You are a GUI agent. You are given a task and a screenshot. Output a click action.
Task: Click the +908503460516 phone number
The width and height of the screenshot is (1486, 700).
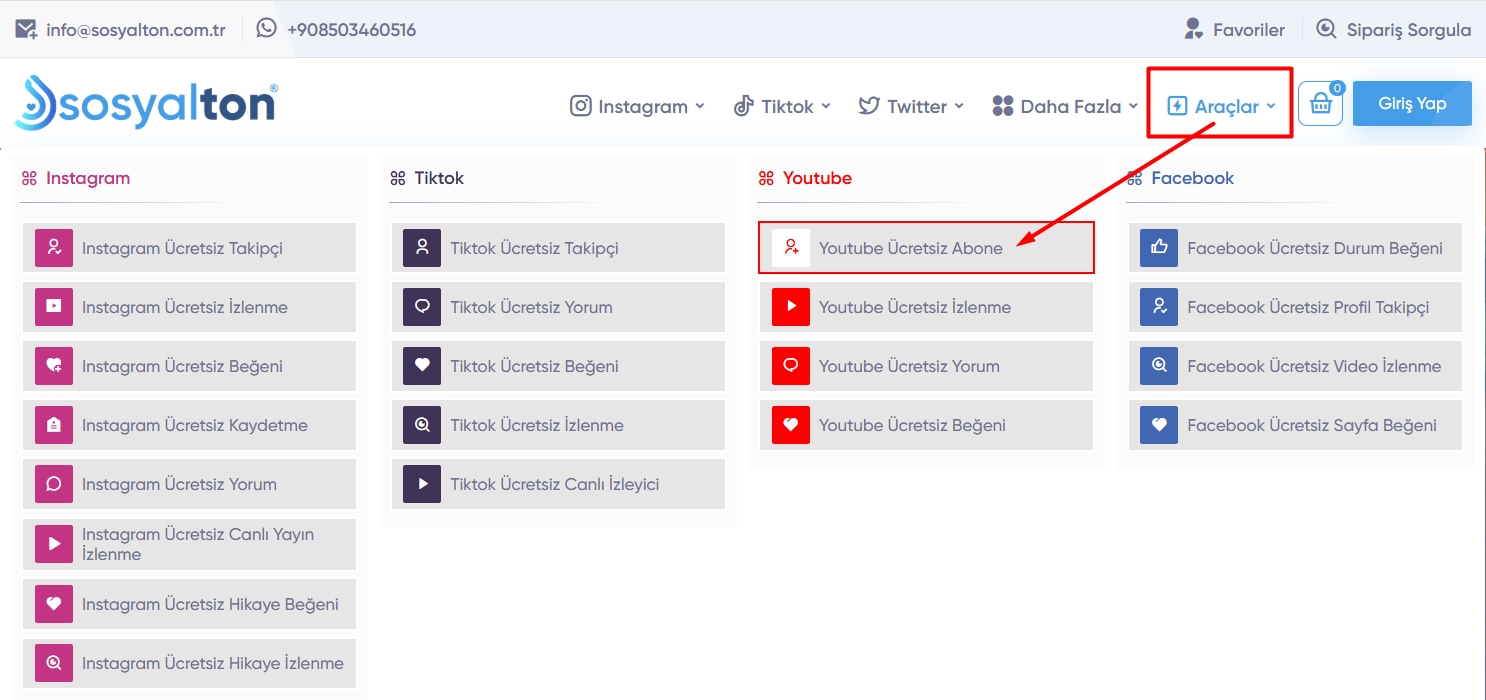tap(351, 30)
